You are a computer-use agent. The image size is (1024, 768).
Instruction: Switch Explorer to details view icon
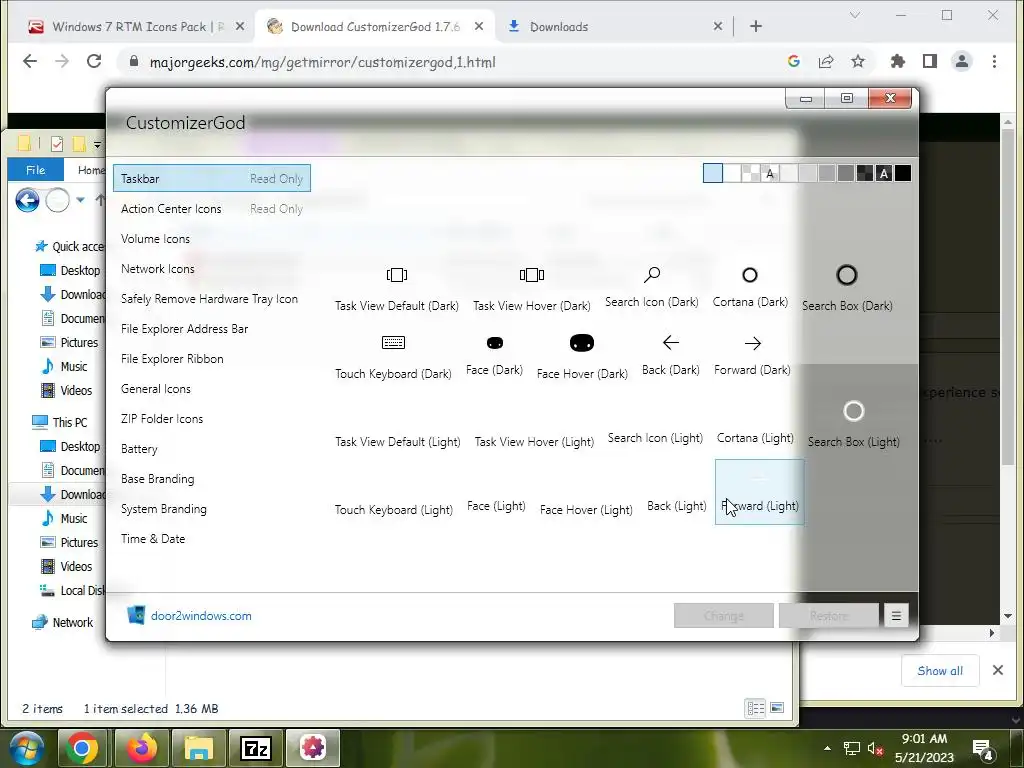pos(756,708)
